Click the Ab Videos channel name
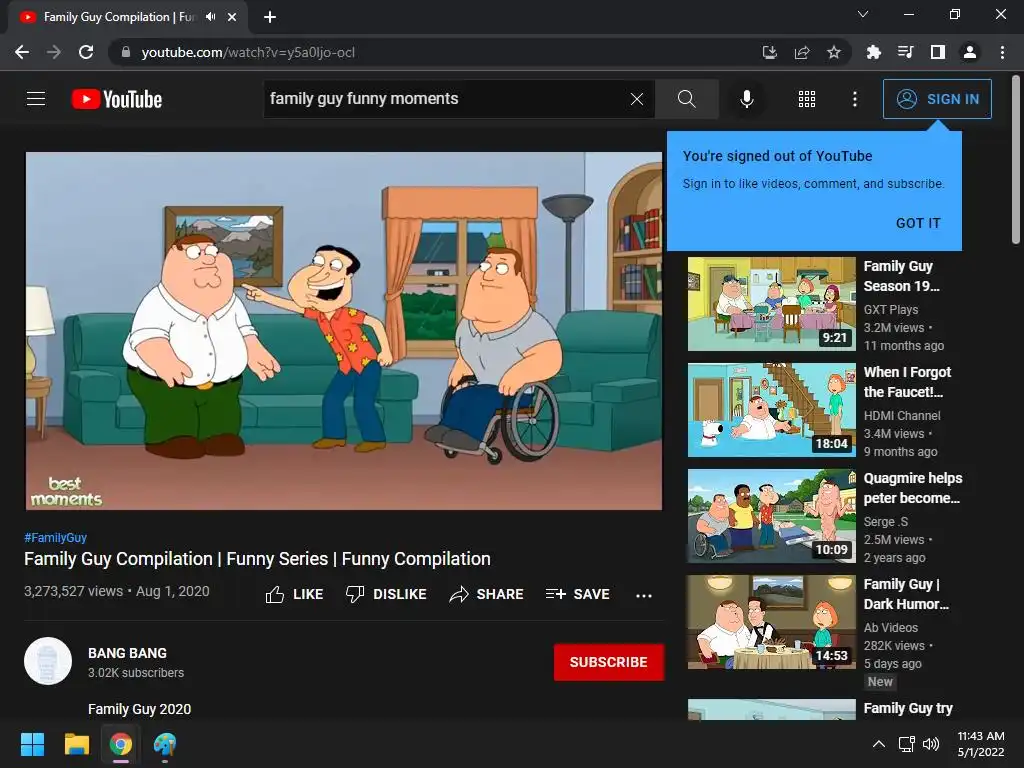The height and width of the screenshot is (768, 1024). pos(891,628)
